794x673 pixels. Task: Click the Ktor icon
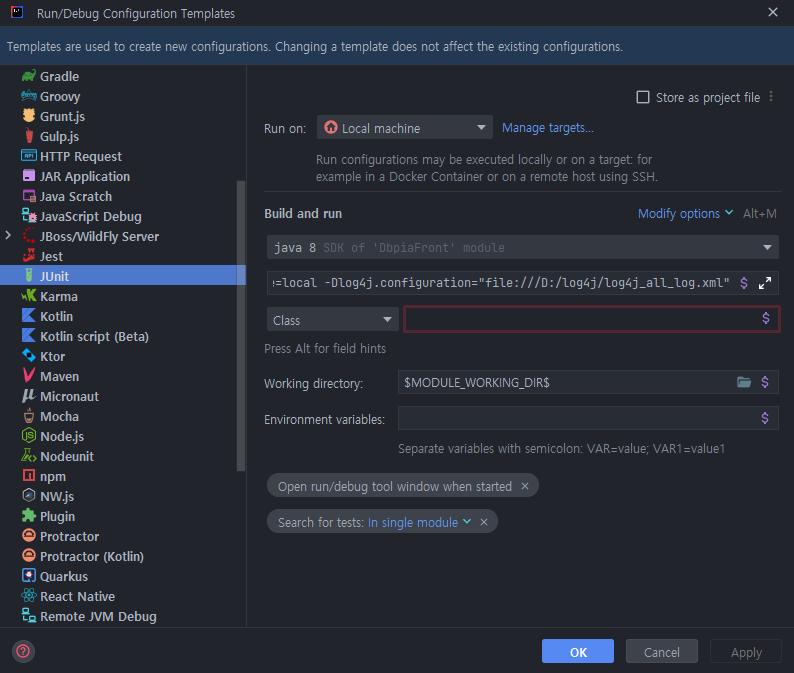29,356
